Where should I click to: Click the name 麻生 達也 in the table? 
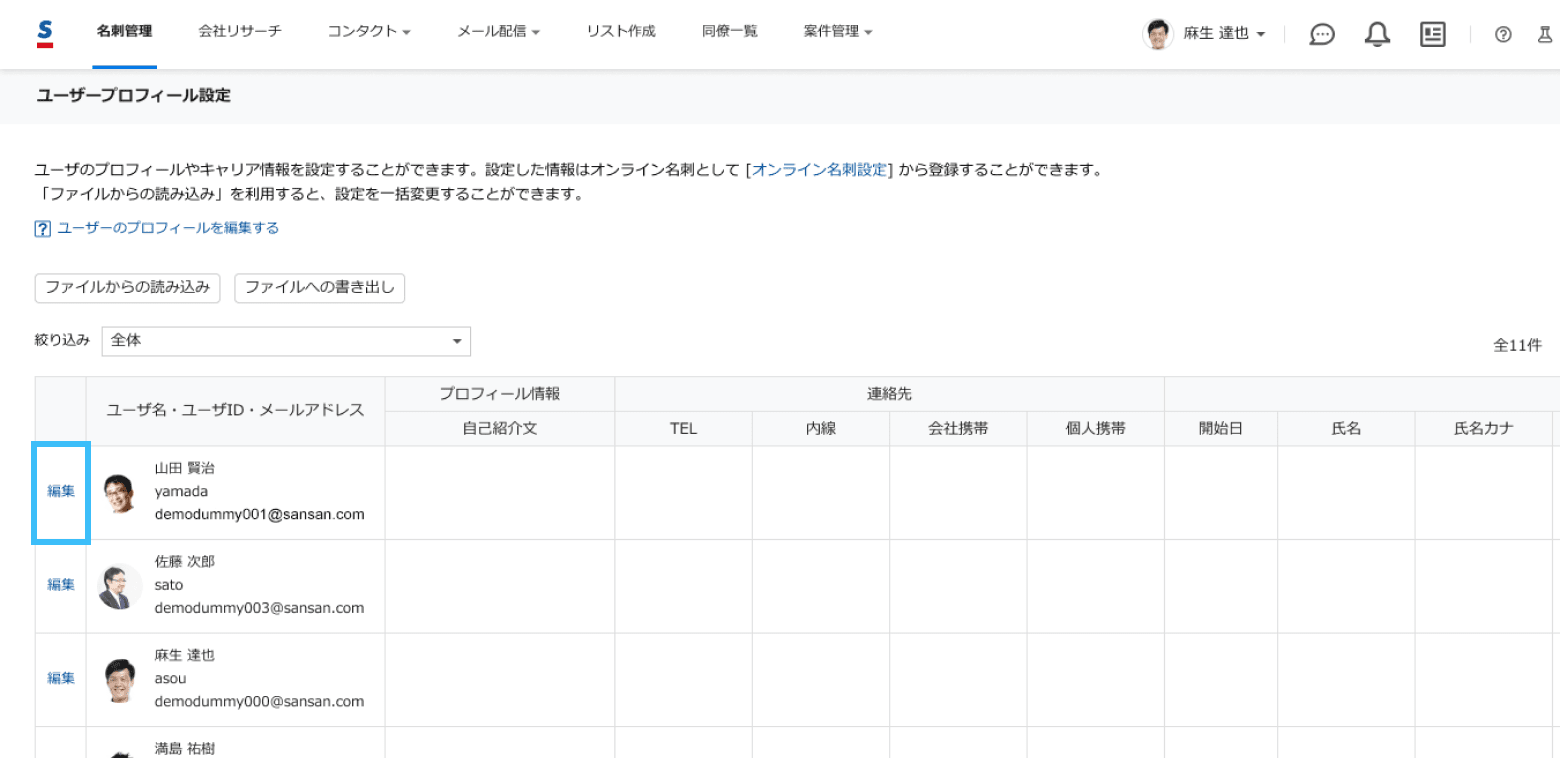point(185,655)
